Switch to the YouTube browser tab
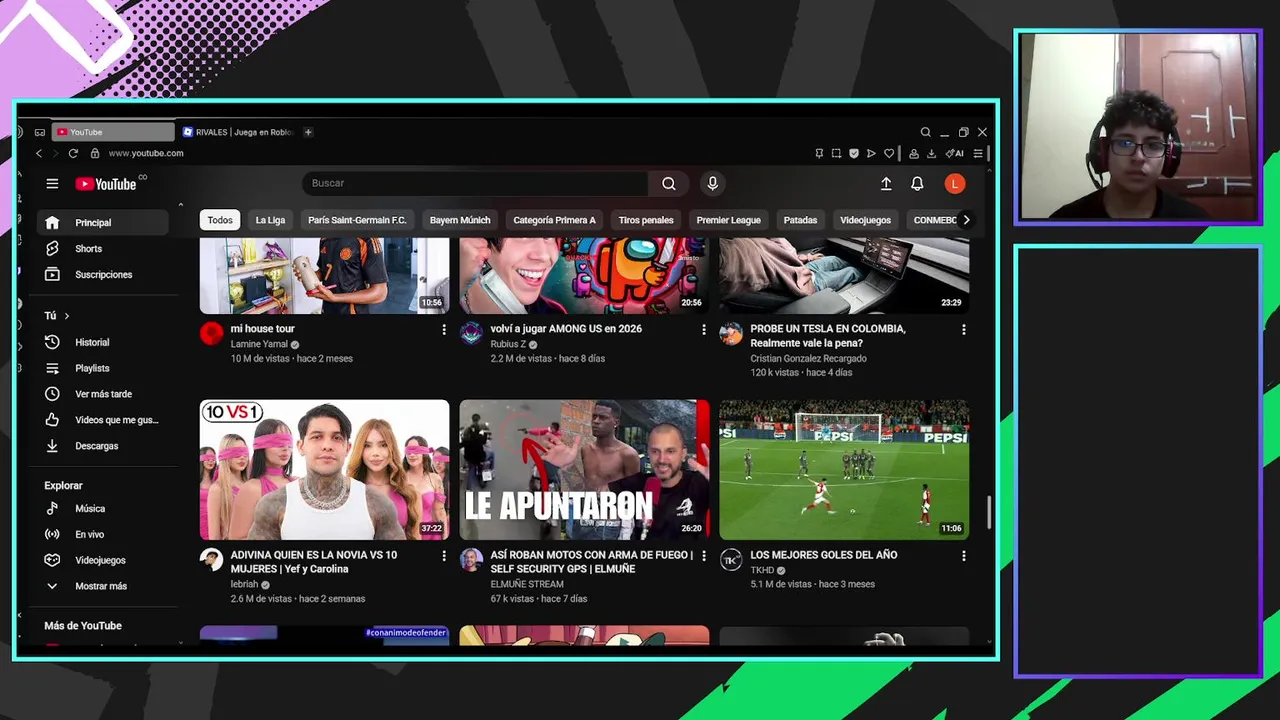1280x720 pixels. point(113,132)
